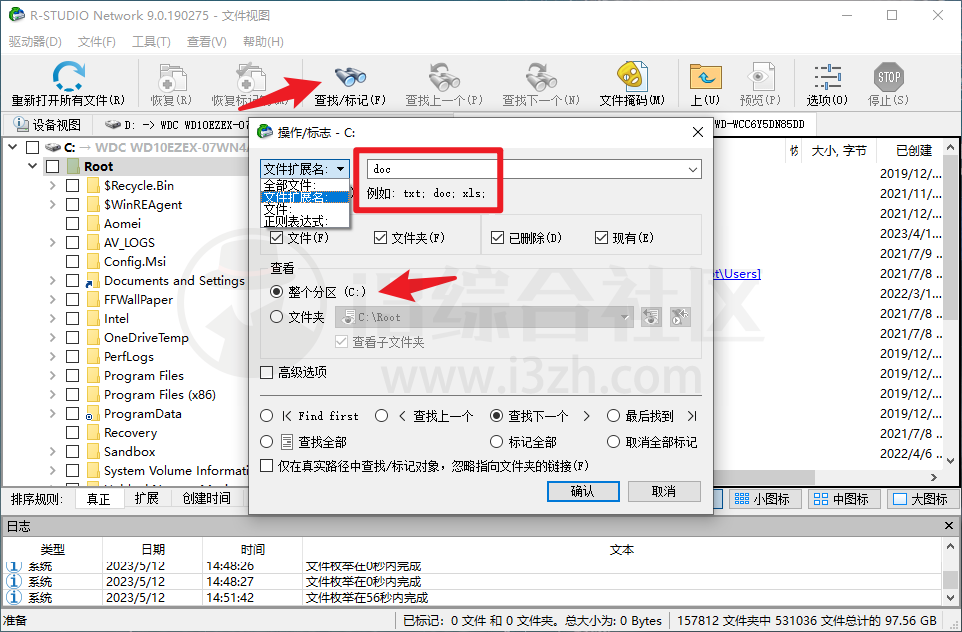Click the 已创建 column header

click(x=914, y=150)
